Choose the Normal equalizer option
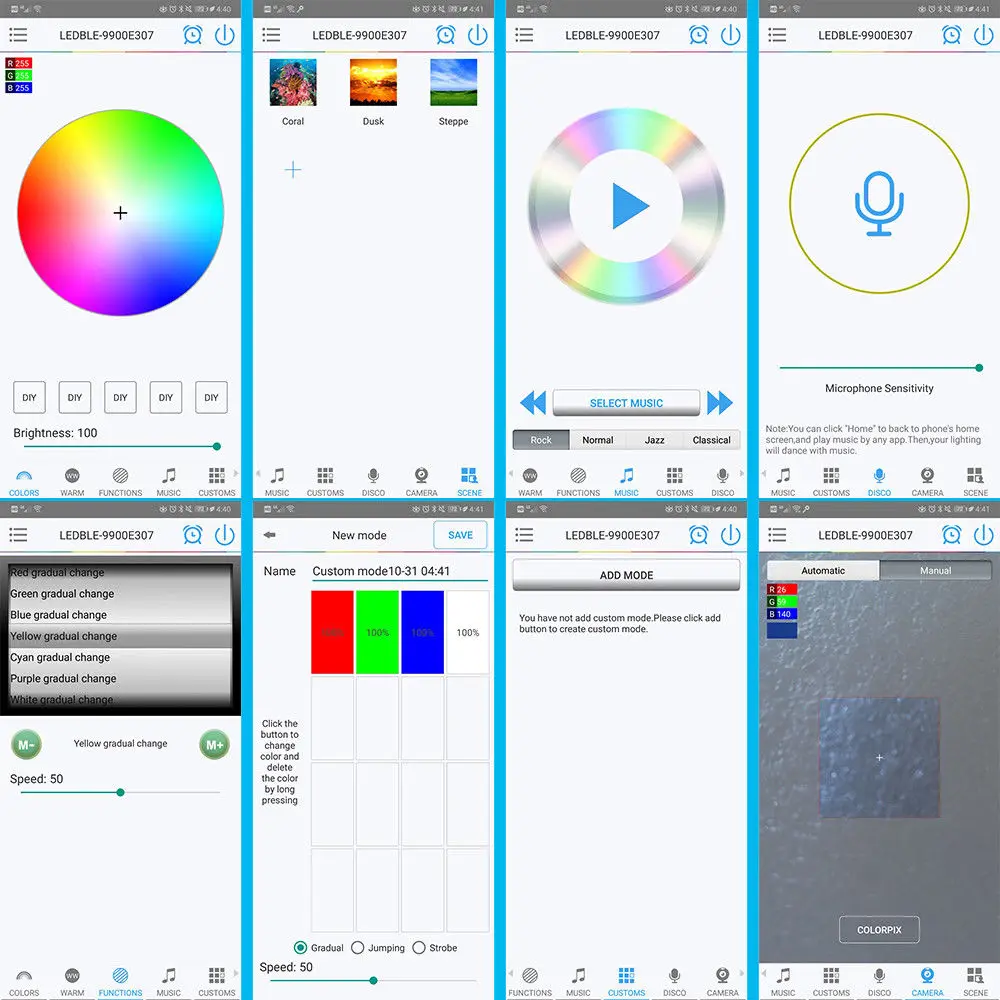 598,440
